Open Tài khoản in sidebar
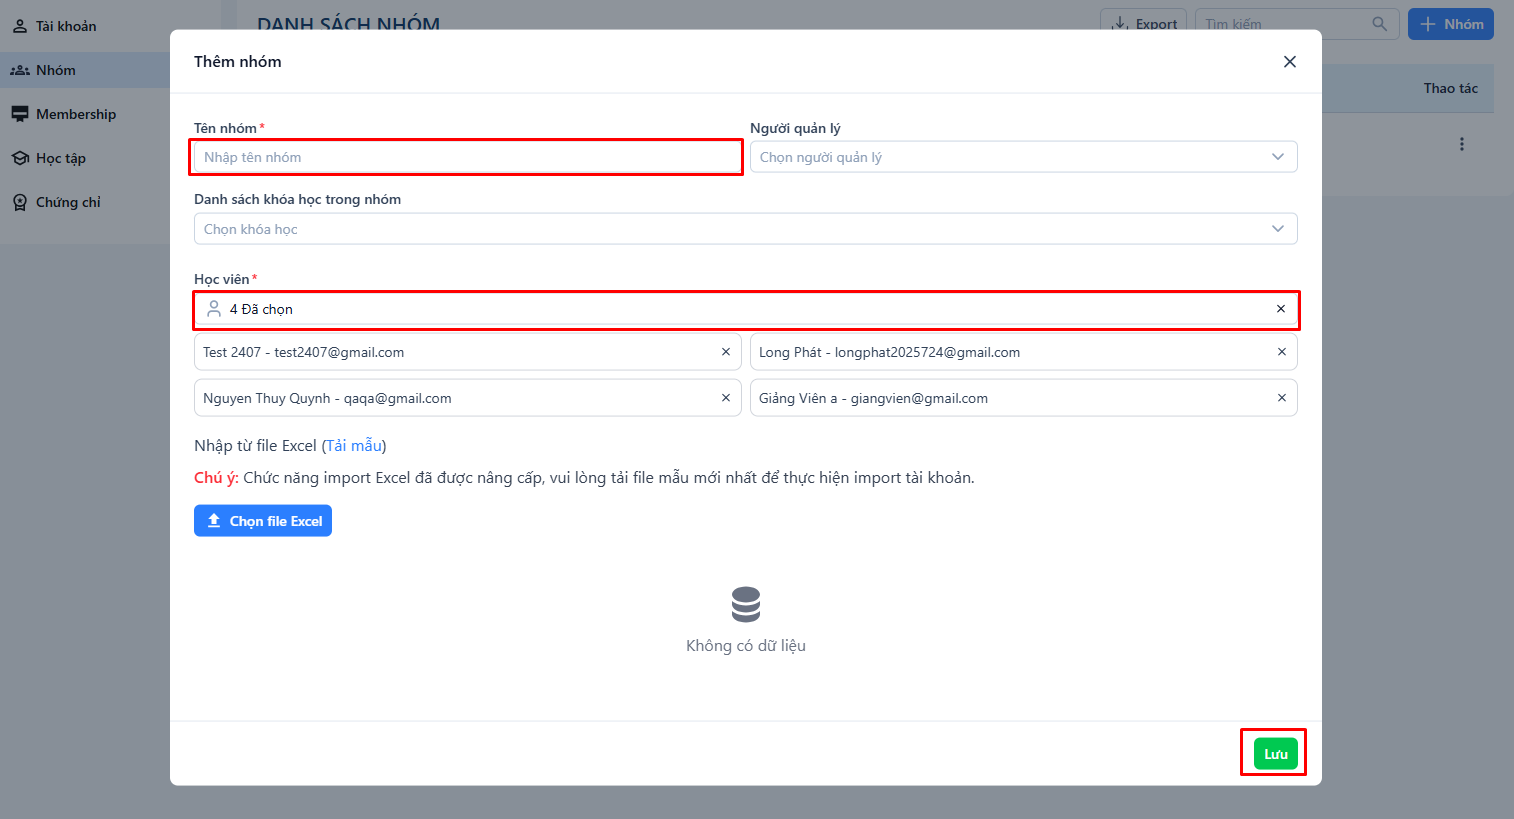The height and width of the screenshot is (819, 1514). [85, 26]
